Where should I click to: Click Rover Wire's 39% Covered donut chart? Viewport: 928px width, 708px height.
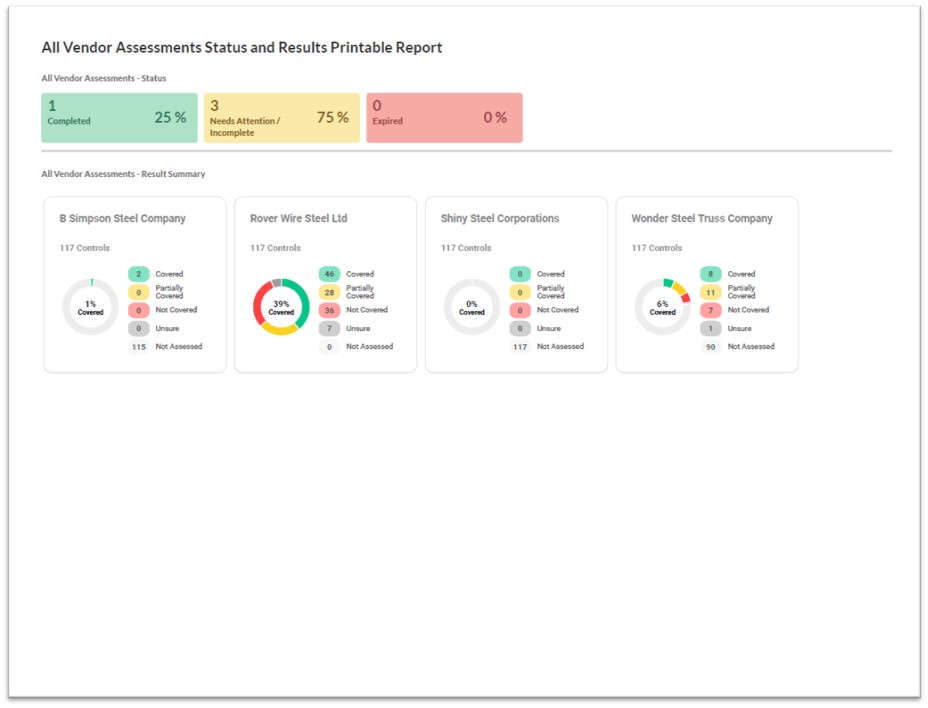tap(281, 307)
